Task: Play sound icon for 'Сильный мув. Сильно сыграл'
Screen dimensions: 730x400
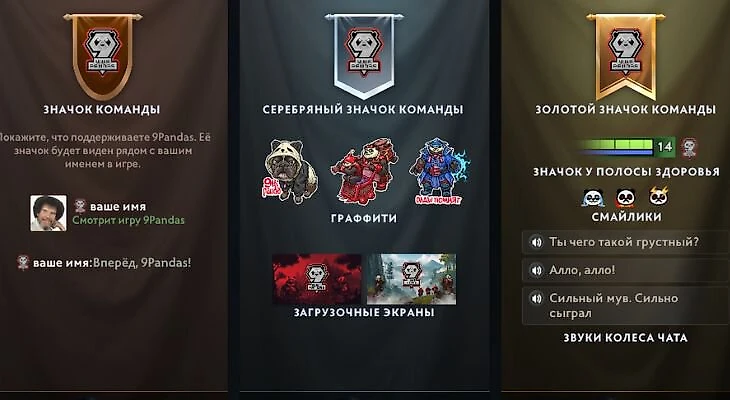Action: point(537,298)
